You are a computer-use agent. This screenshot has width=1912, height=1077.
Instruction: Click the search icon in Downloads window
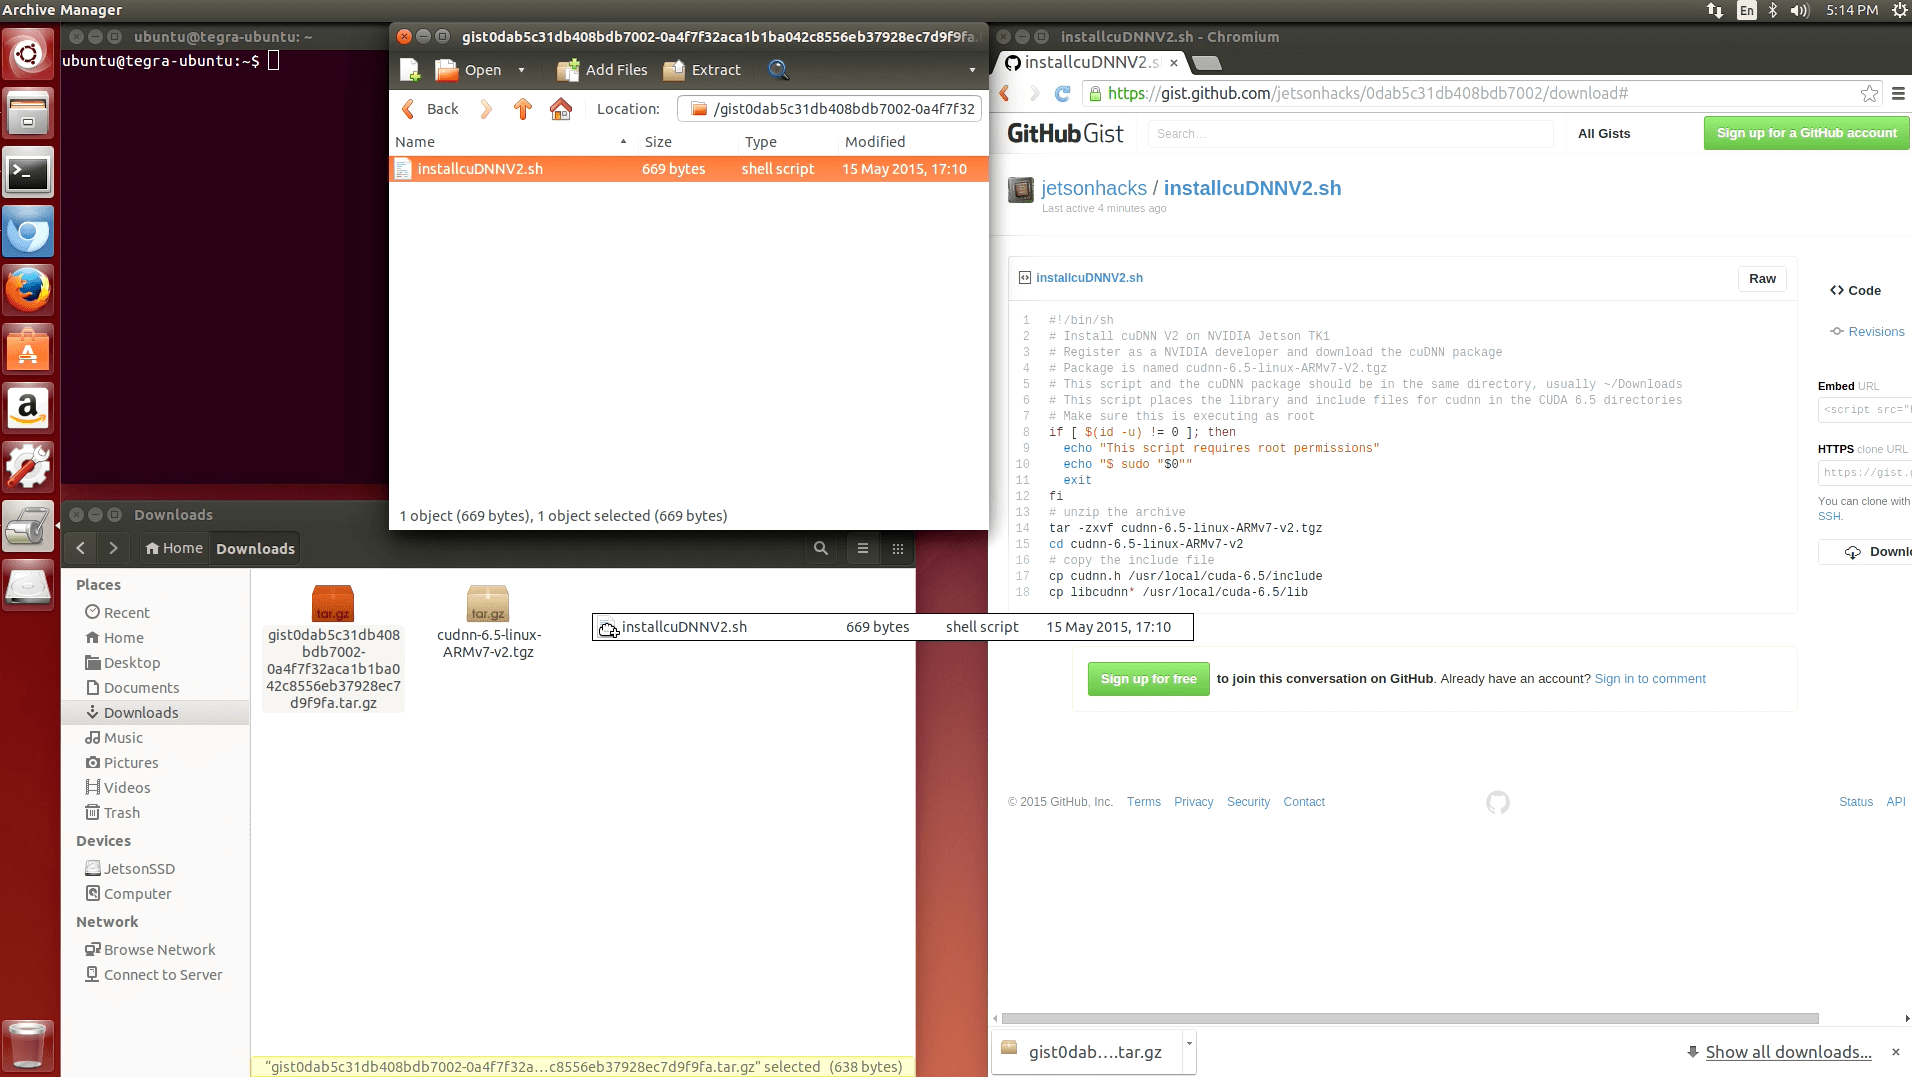820,548
